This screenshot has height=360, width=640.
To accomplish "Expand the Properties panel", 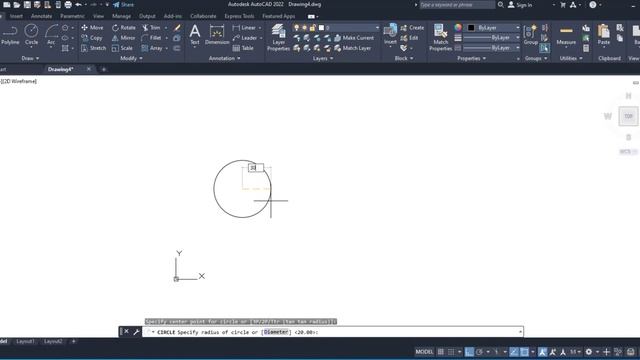I will (x=471, y=58).
